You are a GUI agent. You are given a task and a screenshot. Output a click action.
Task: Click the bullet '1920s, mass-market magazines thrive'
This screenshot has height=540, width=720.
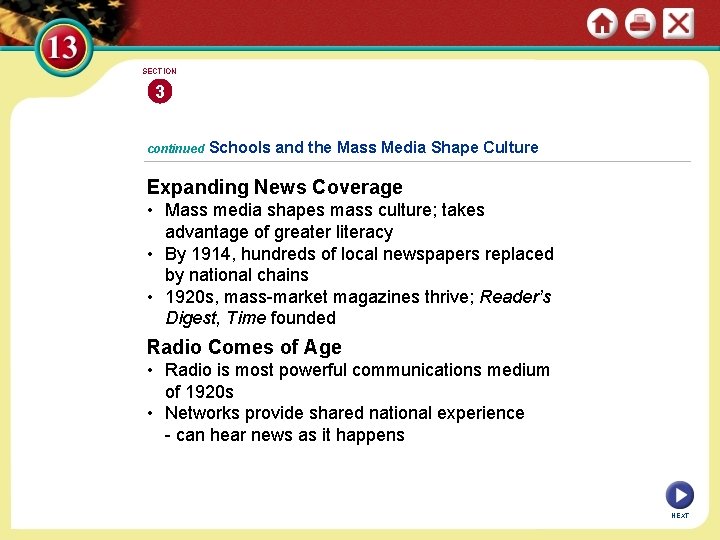(358, 297)
